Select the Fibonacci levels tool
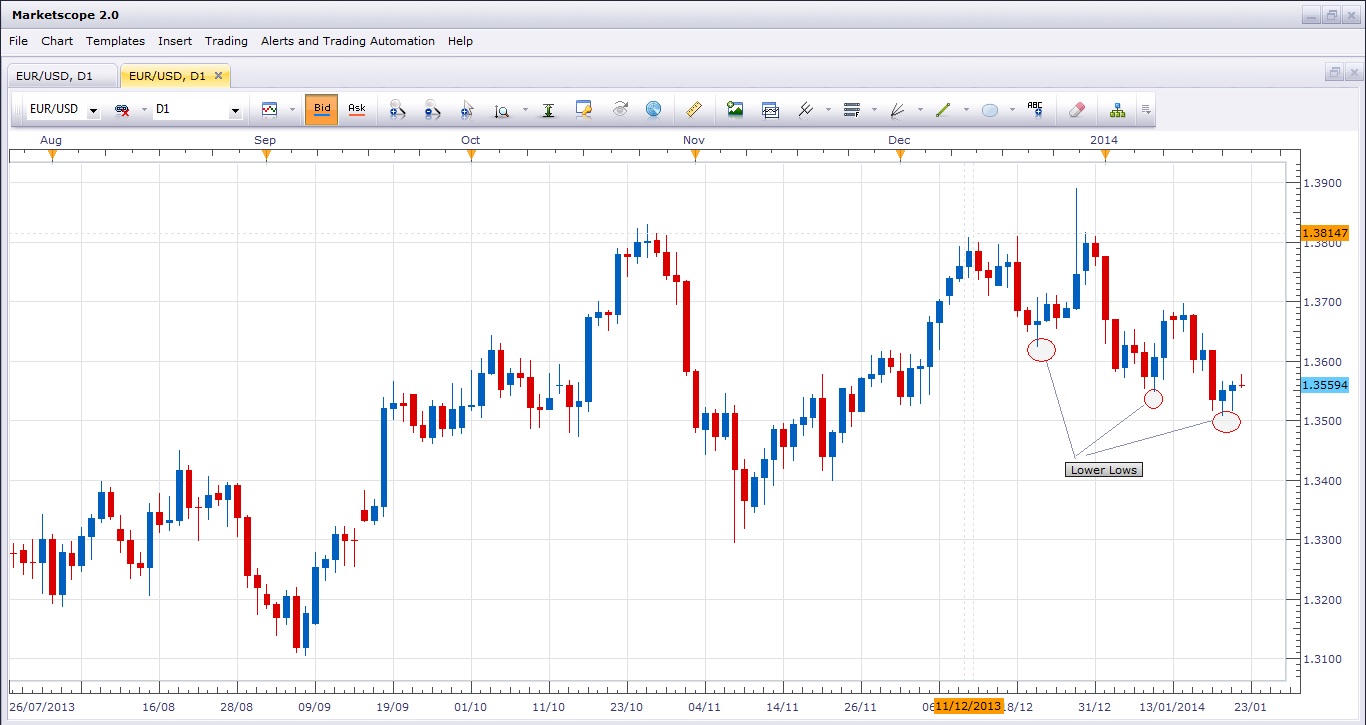Viewport: 1366px width, 725px height. pos(852,109)
